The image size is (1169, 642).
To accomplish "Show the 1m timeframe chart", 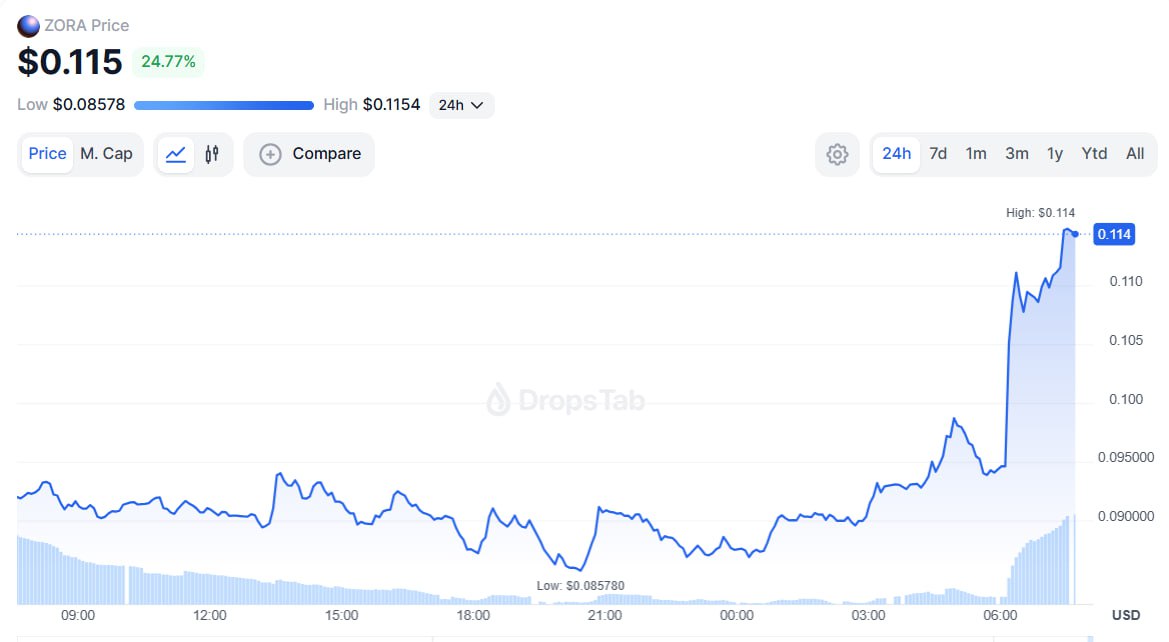I will (976, 154).
